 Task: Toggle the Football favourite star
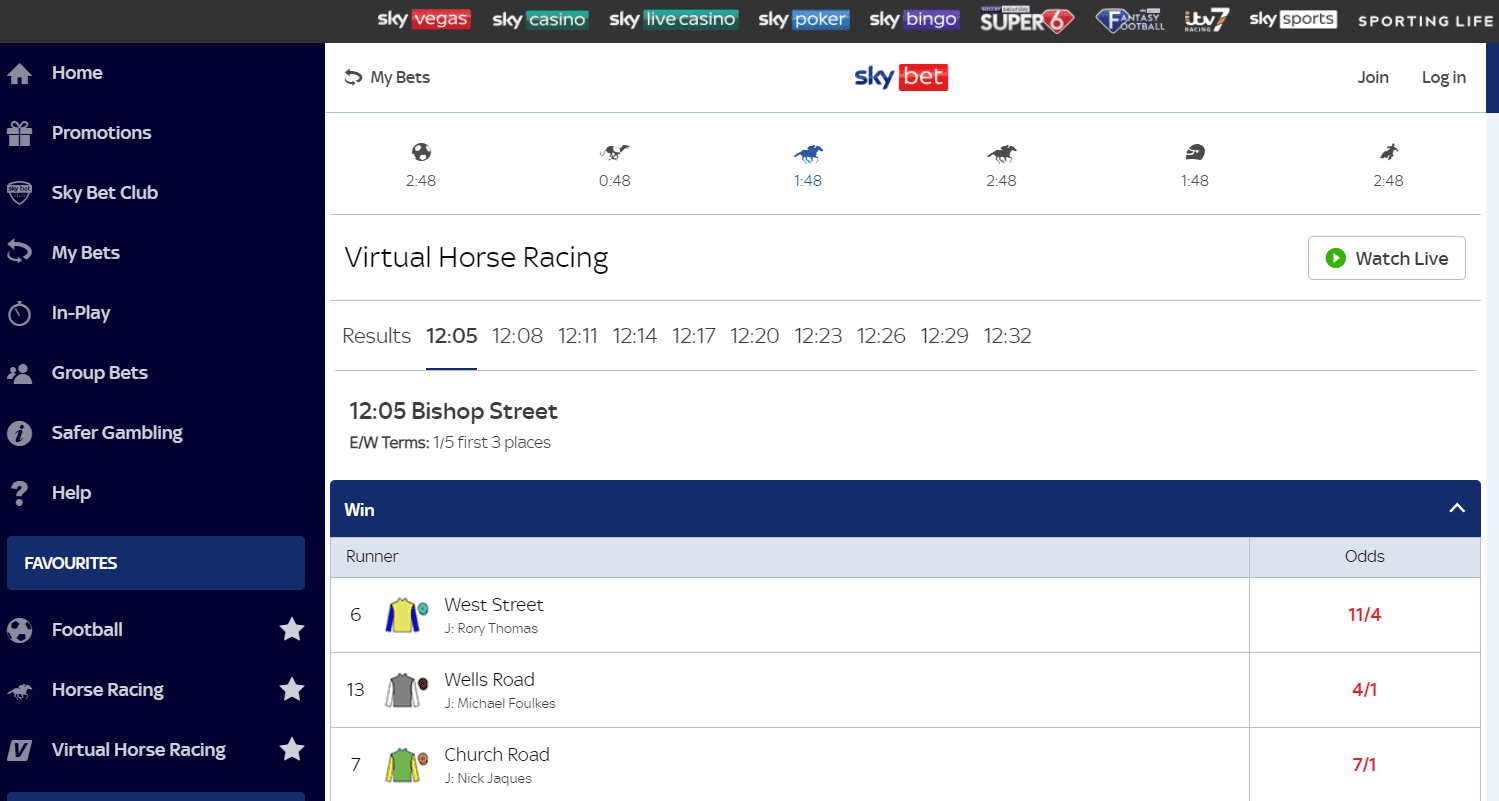291,629
